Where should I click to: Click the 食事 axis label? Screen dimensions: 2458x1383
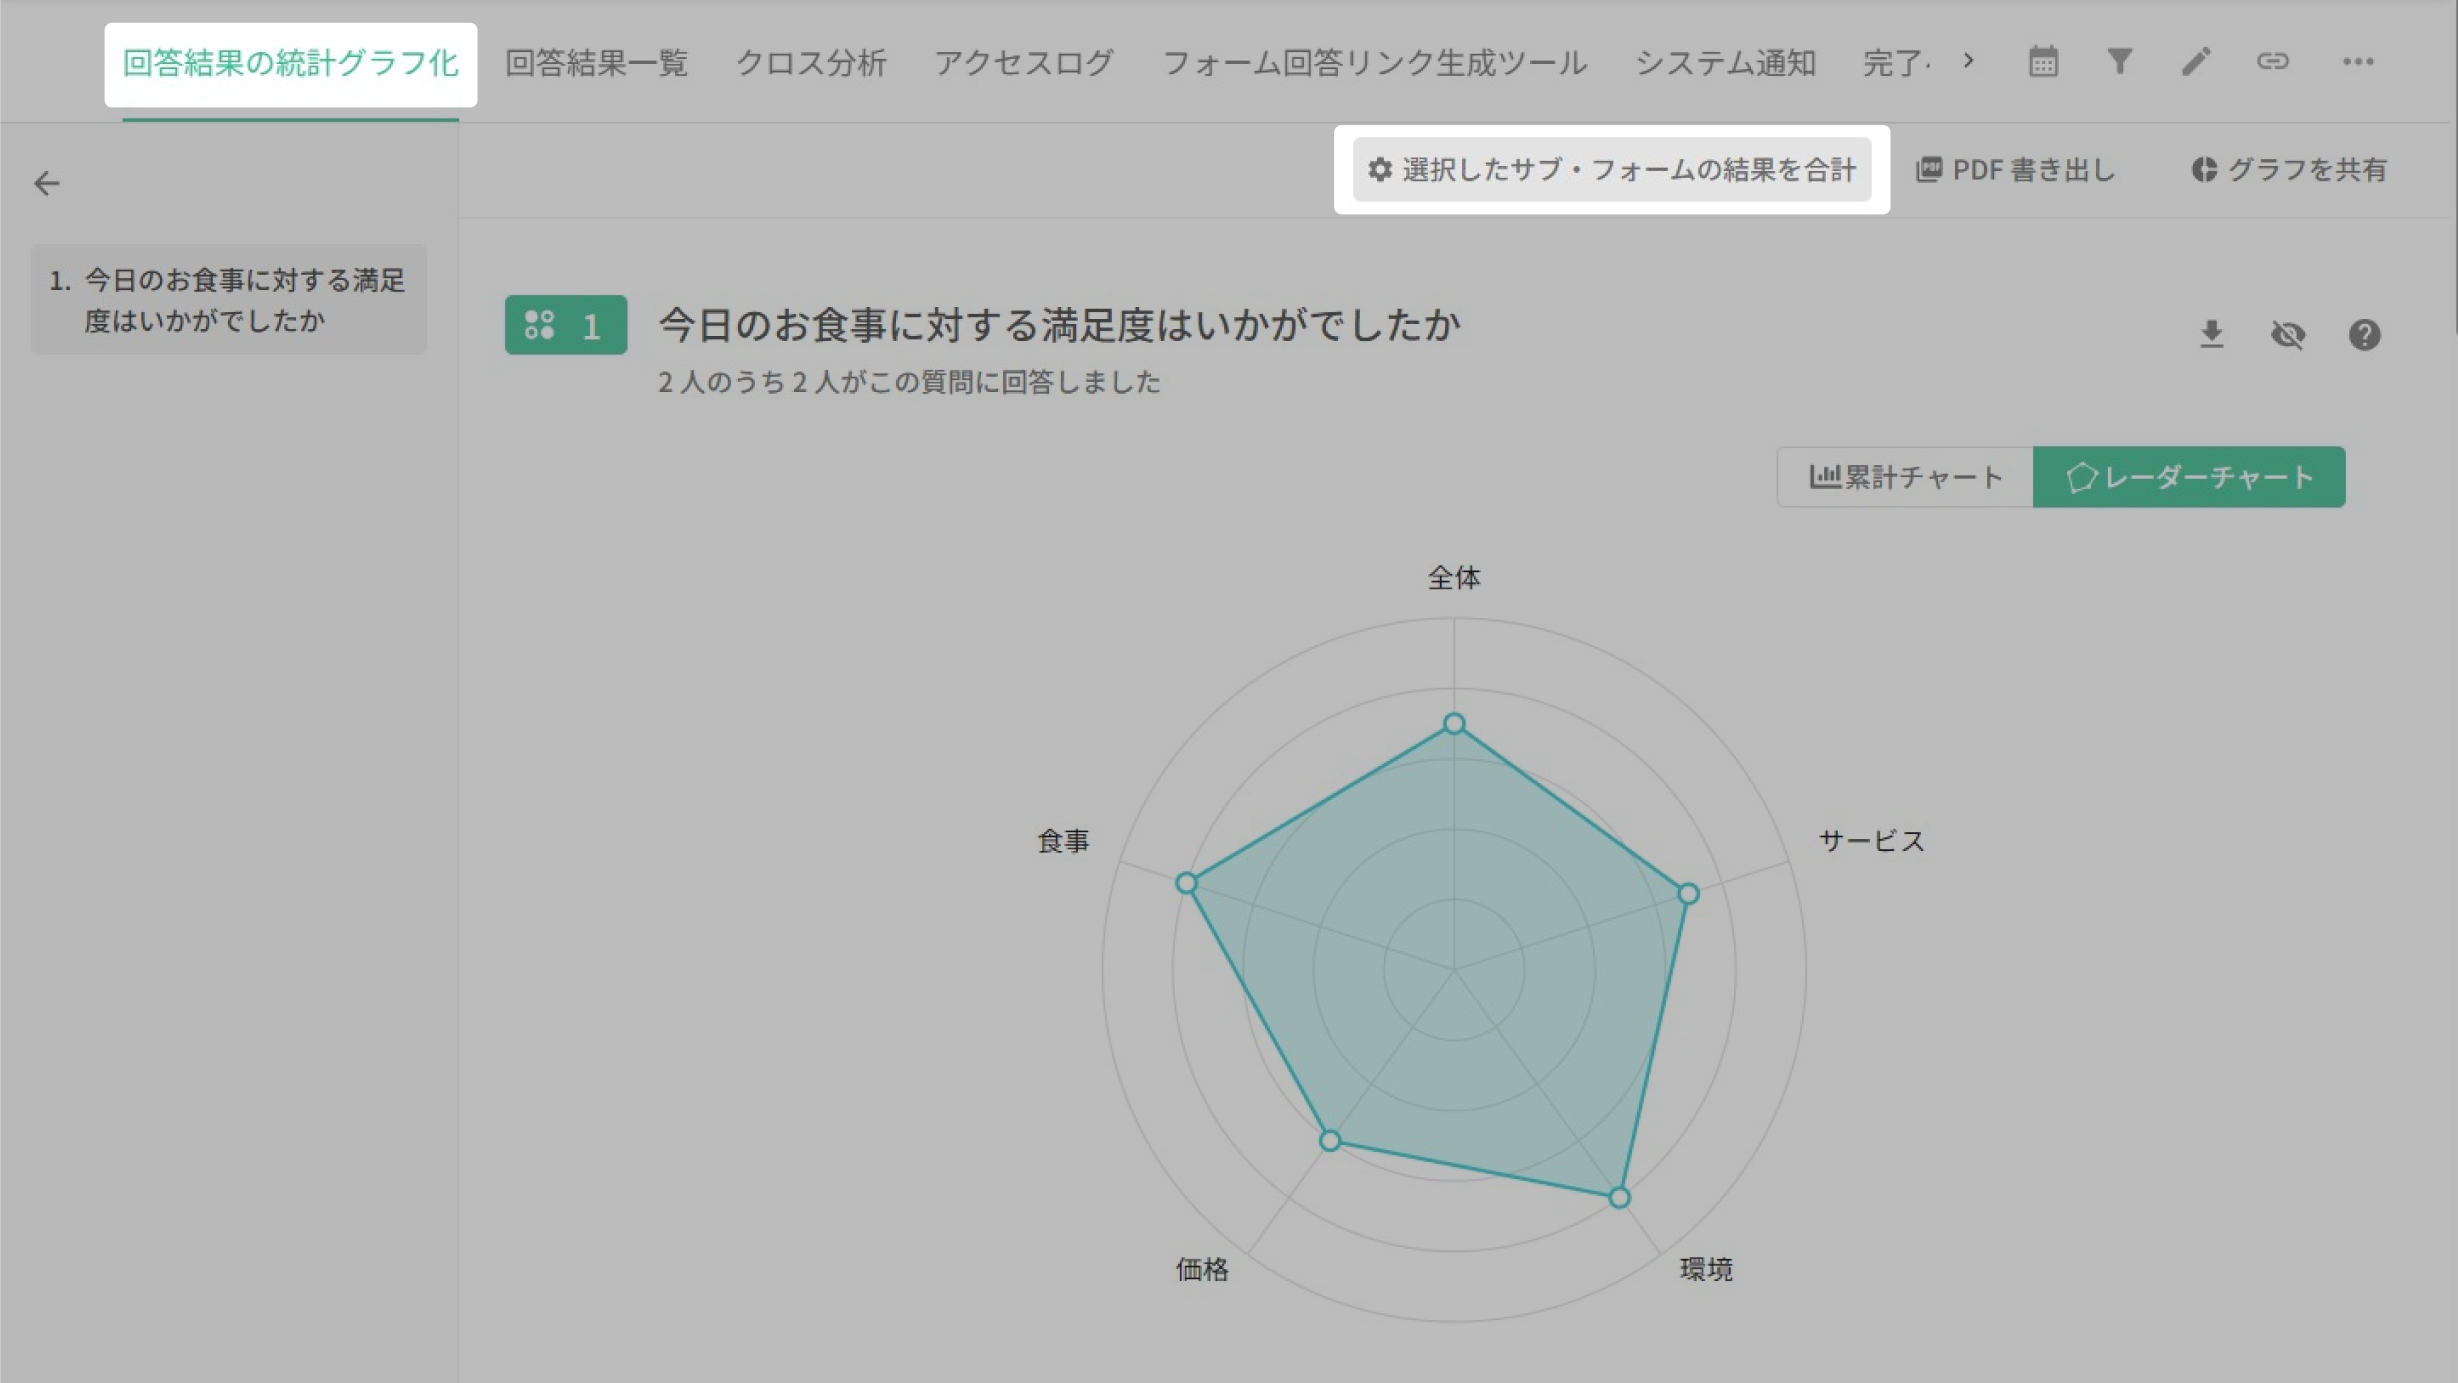click(1063, 841)
